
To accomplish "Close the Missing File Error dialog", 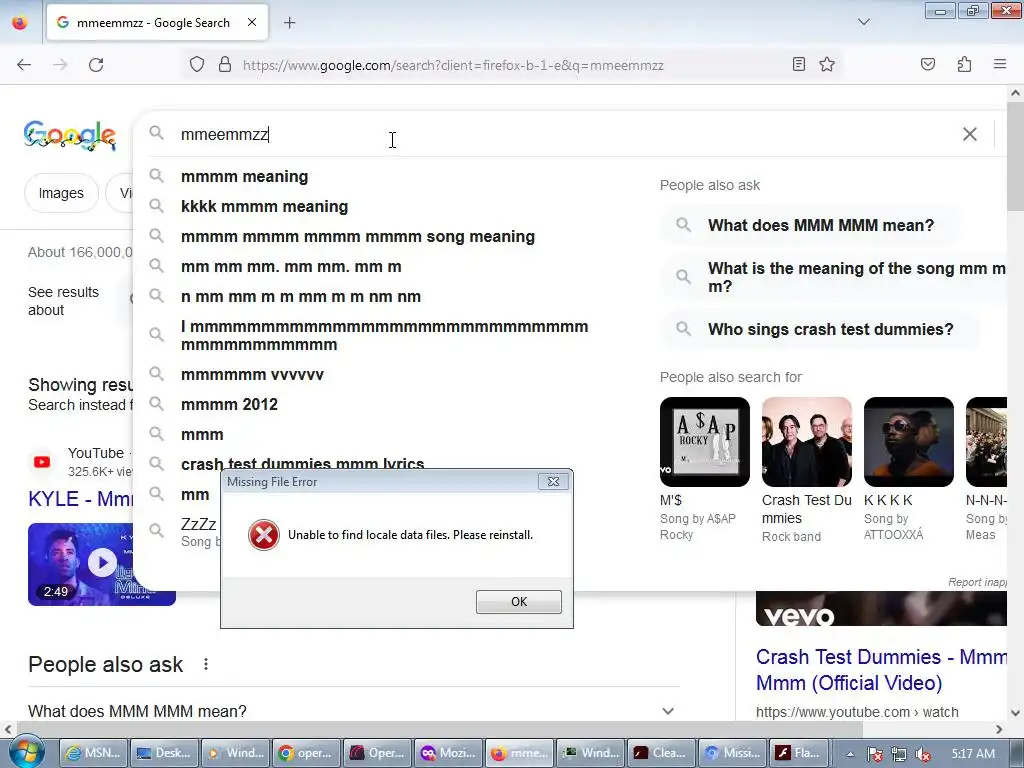I will (553, 481).
